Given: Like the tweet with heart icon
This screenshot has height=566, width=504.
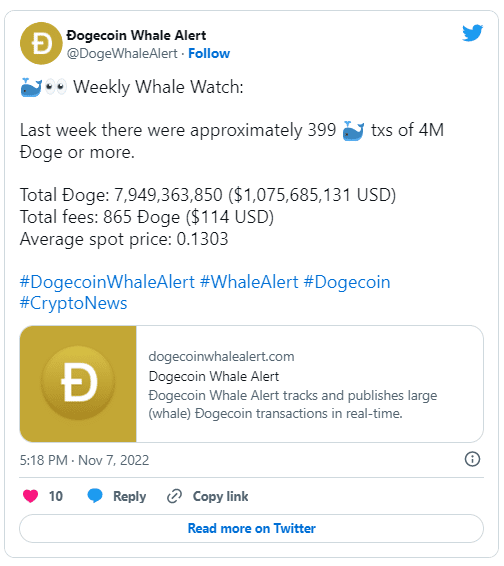Looking at the screenshot, I should coord(30,496).
